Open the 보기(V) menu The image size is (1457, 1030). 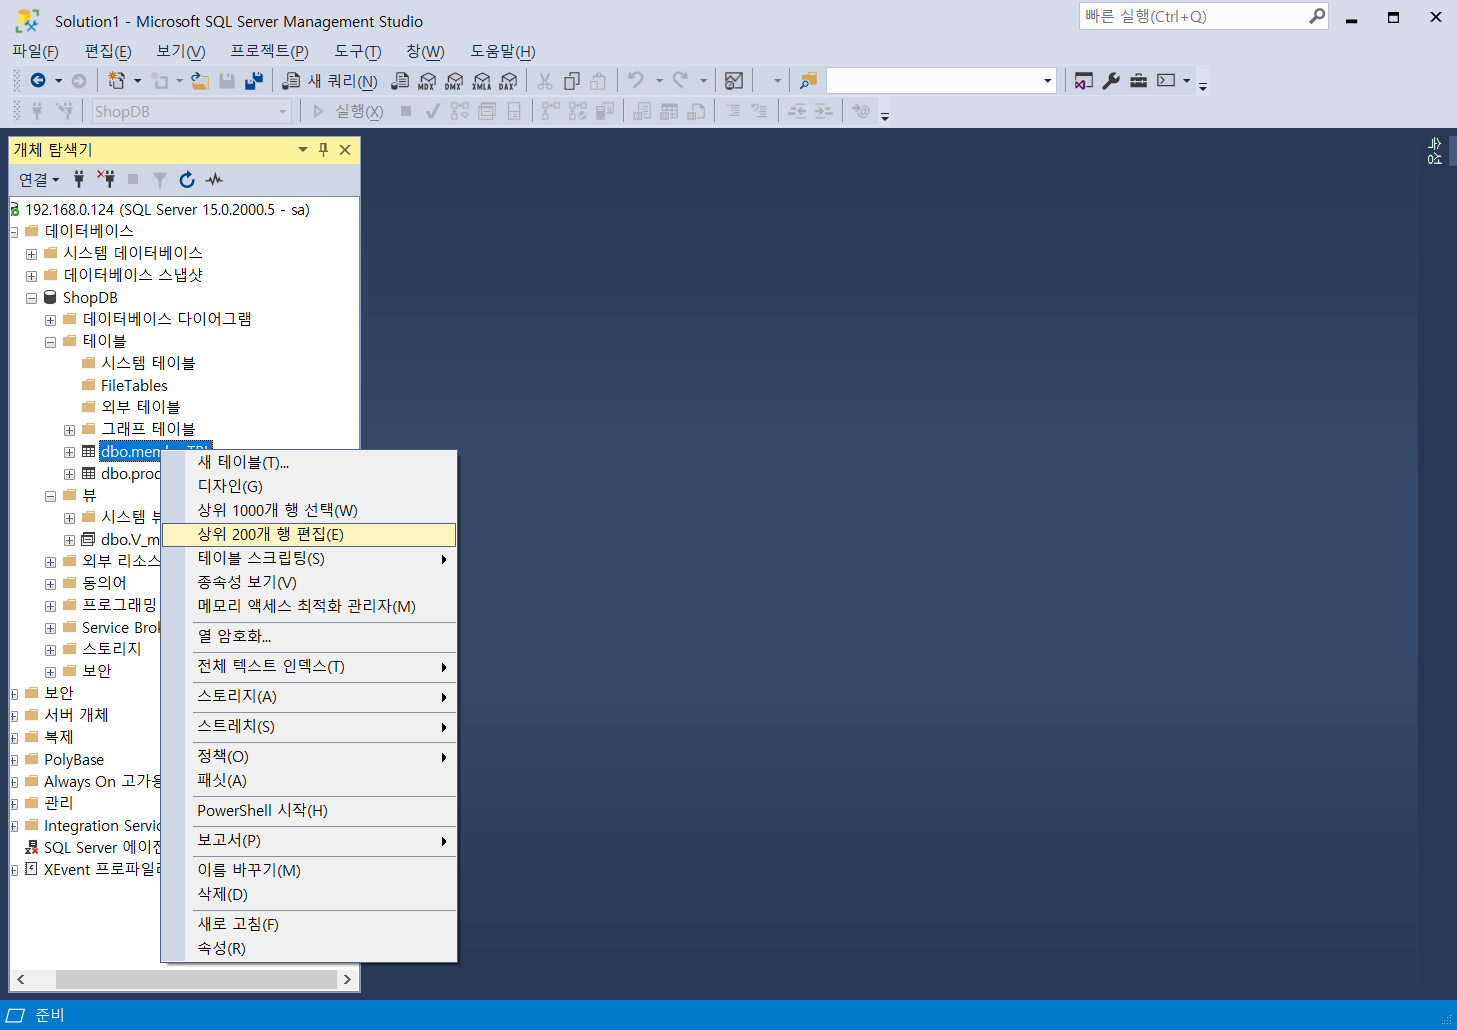click(181, 51)
